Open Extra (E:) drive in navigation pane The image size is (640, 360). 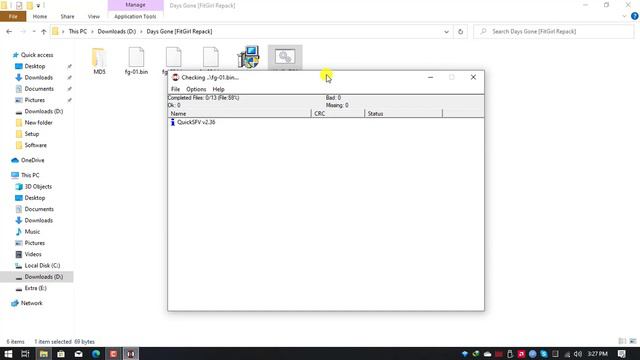pyautogui.click(x=36, y=288)
